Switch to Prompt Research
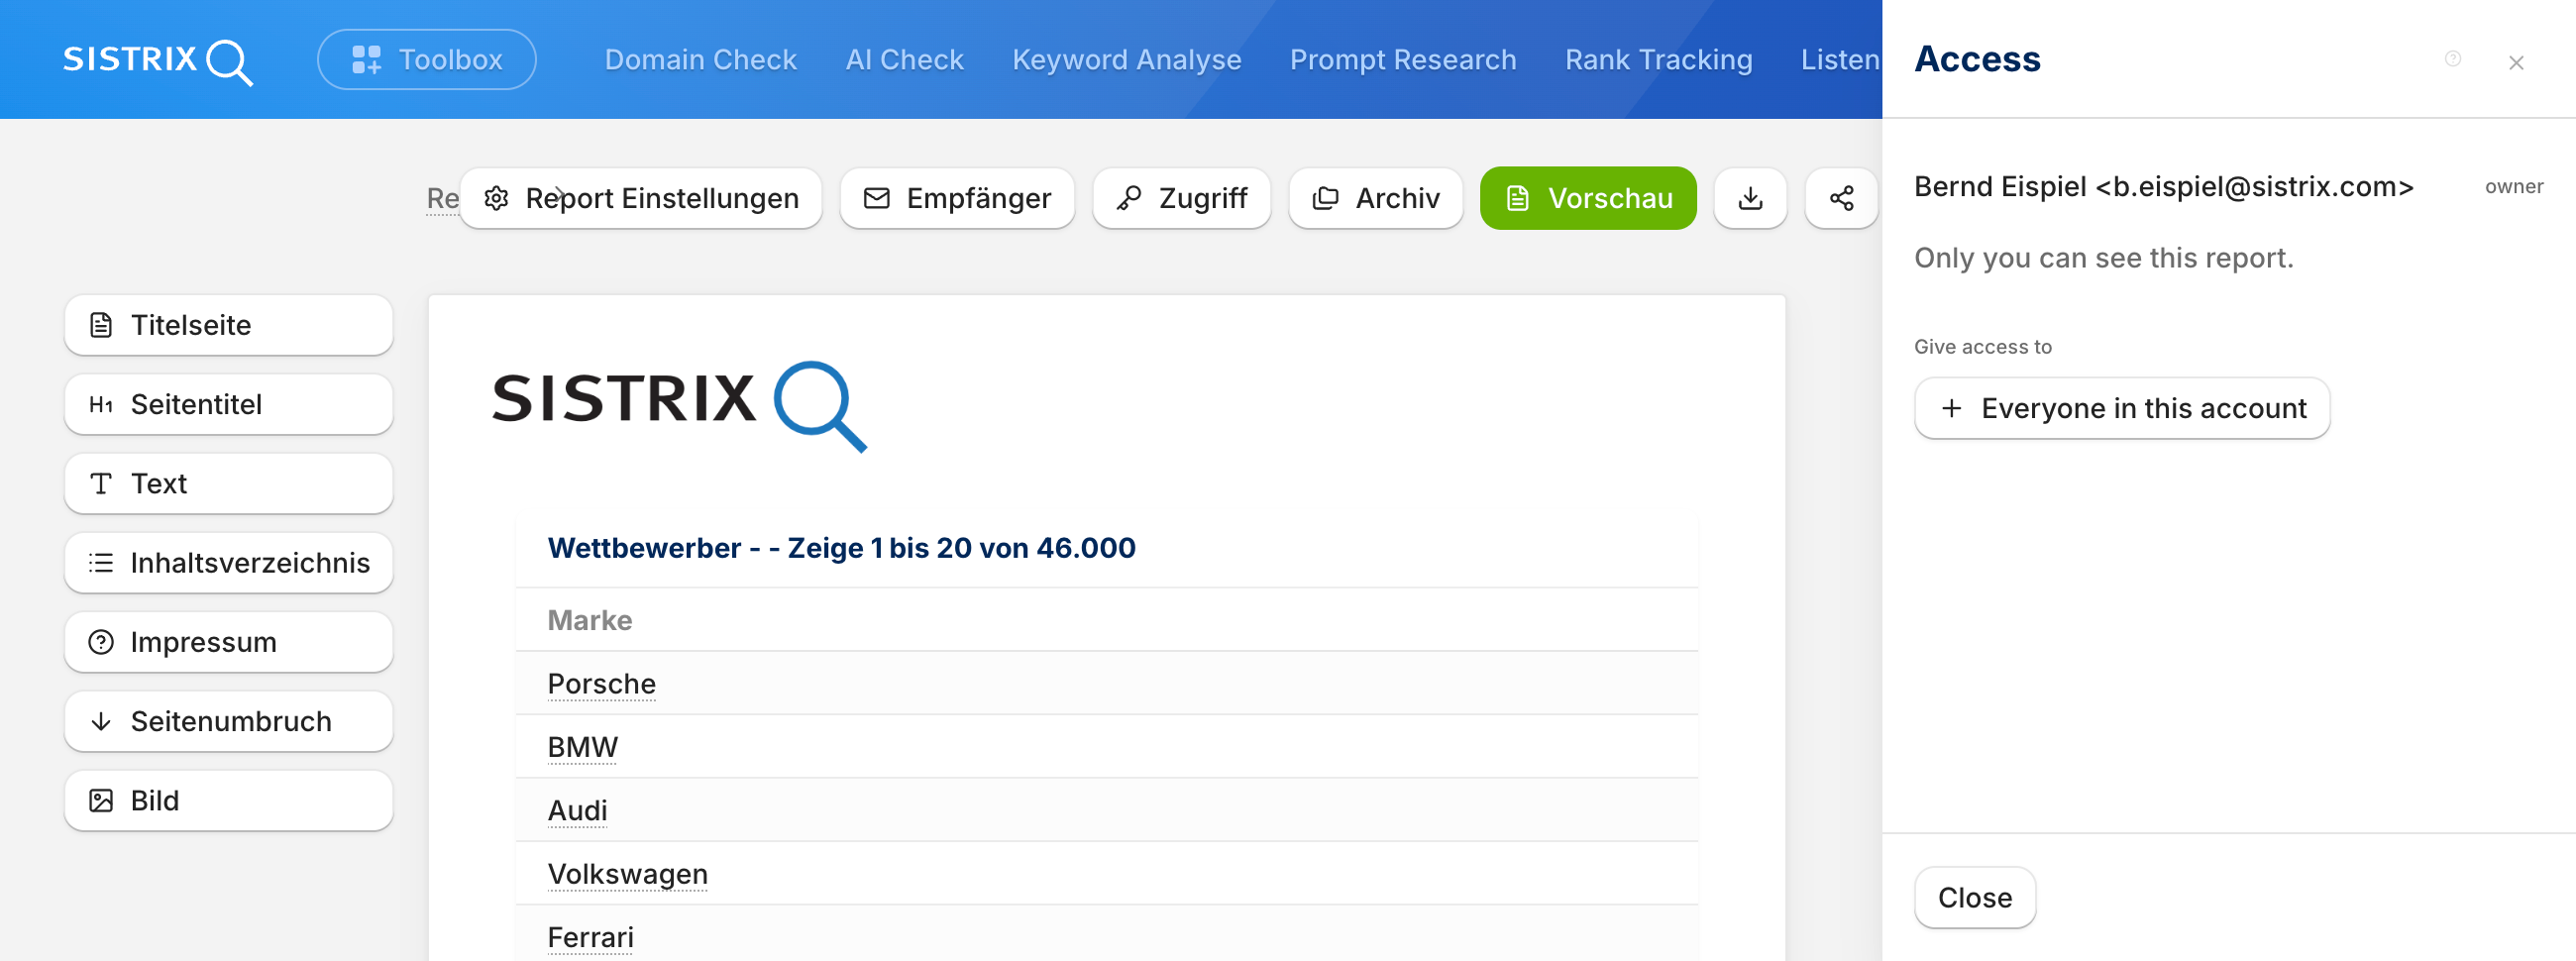 [x=1403, y=60]
